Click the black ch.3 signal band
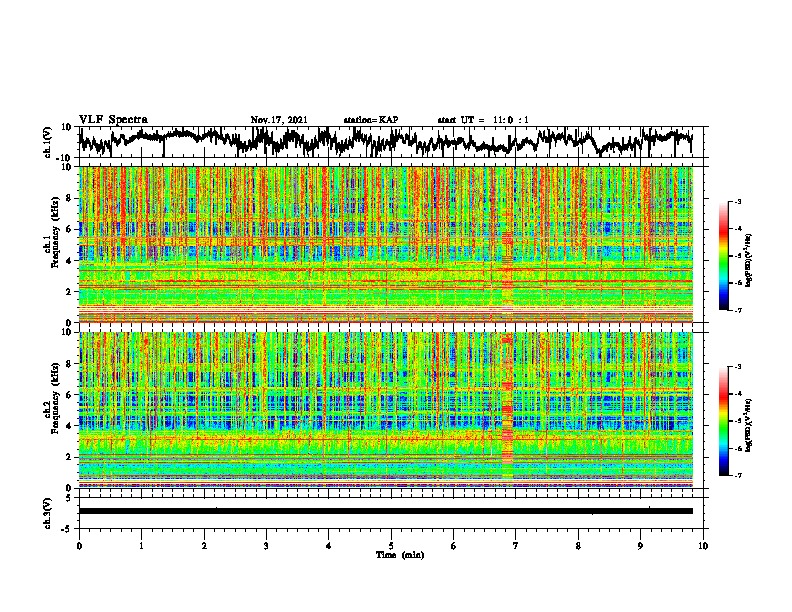 point(385,511)
